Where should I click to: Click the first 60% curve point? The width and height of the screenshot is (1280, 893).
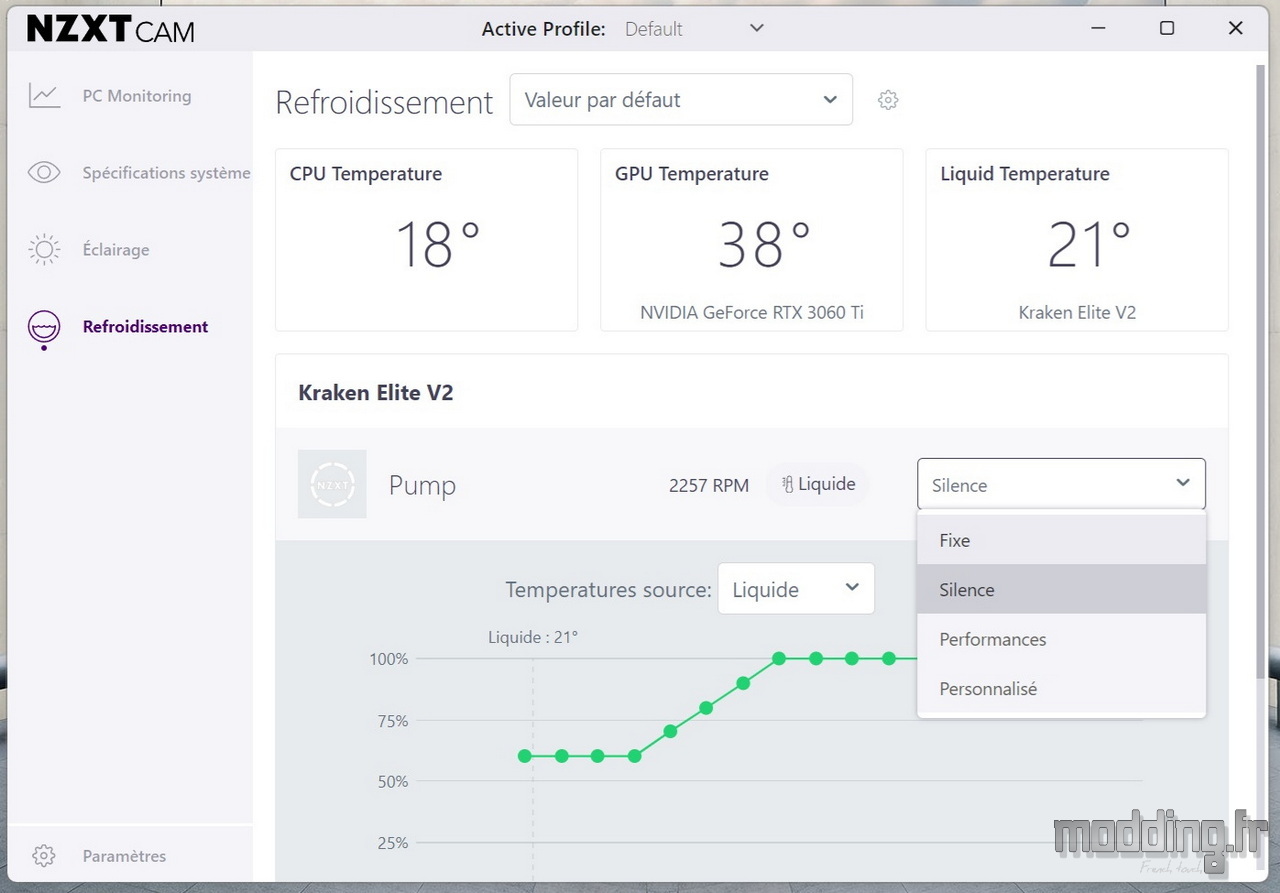point(525,756)
